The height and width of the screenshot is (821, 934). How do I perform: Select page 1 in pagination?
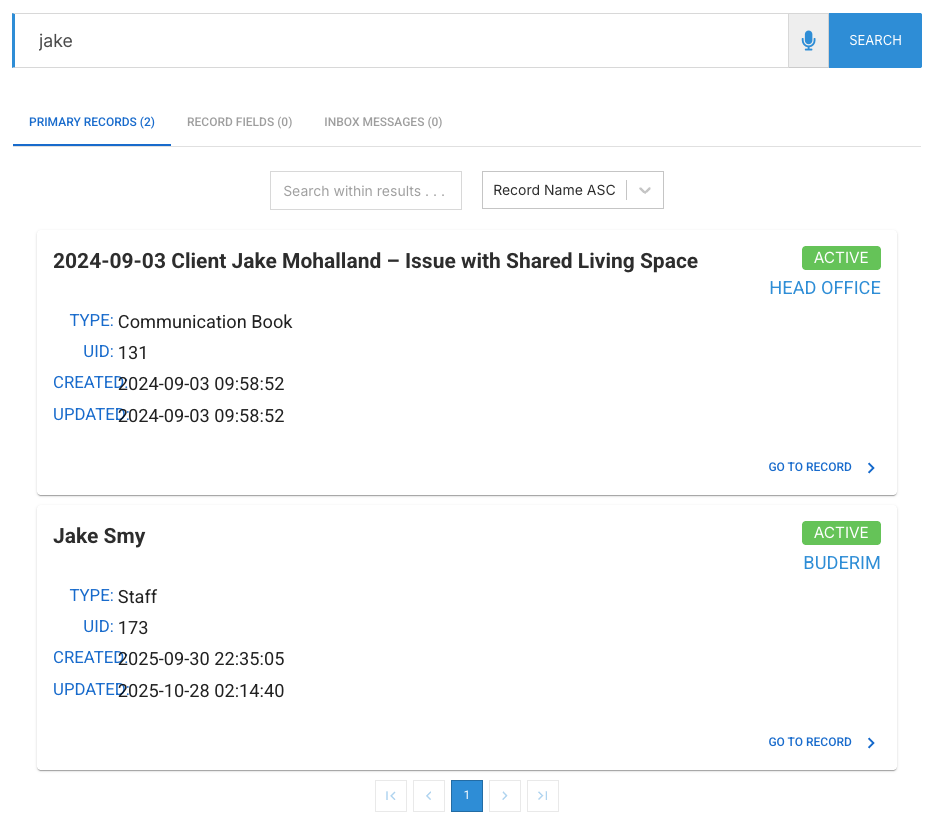click(467, 796)
